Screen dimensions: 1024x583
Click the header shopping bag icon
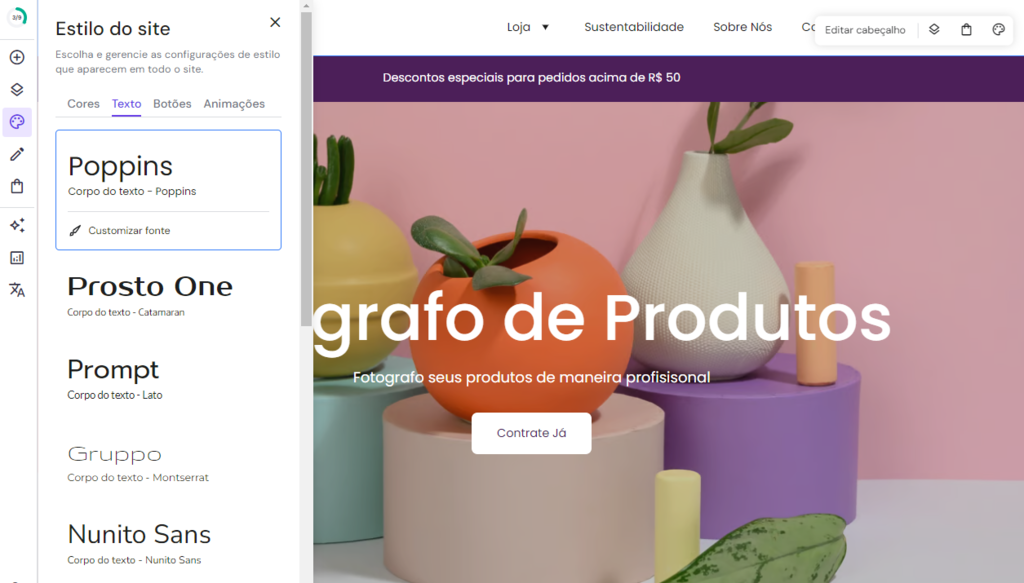coord(967,29)
